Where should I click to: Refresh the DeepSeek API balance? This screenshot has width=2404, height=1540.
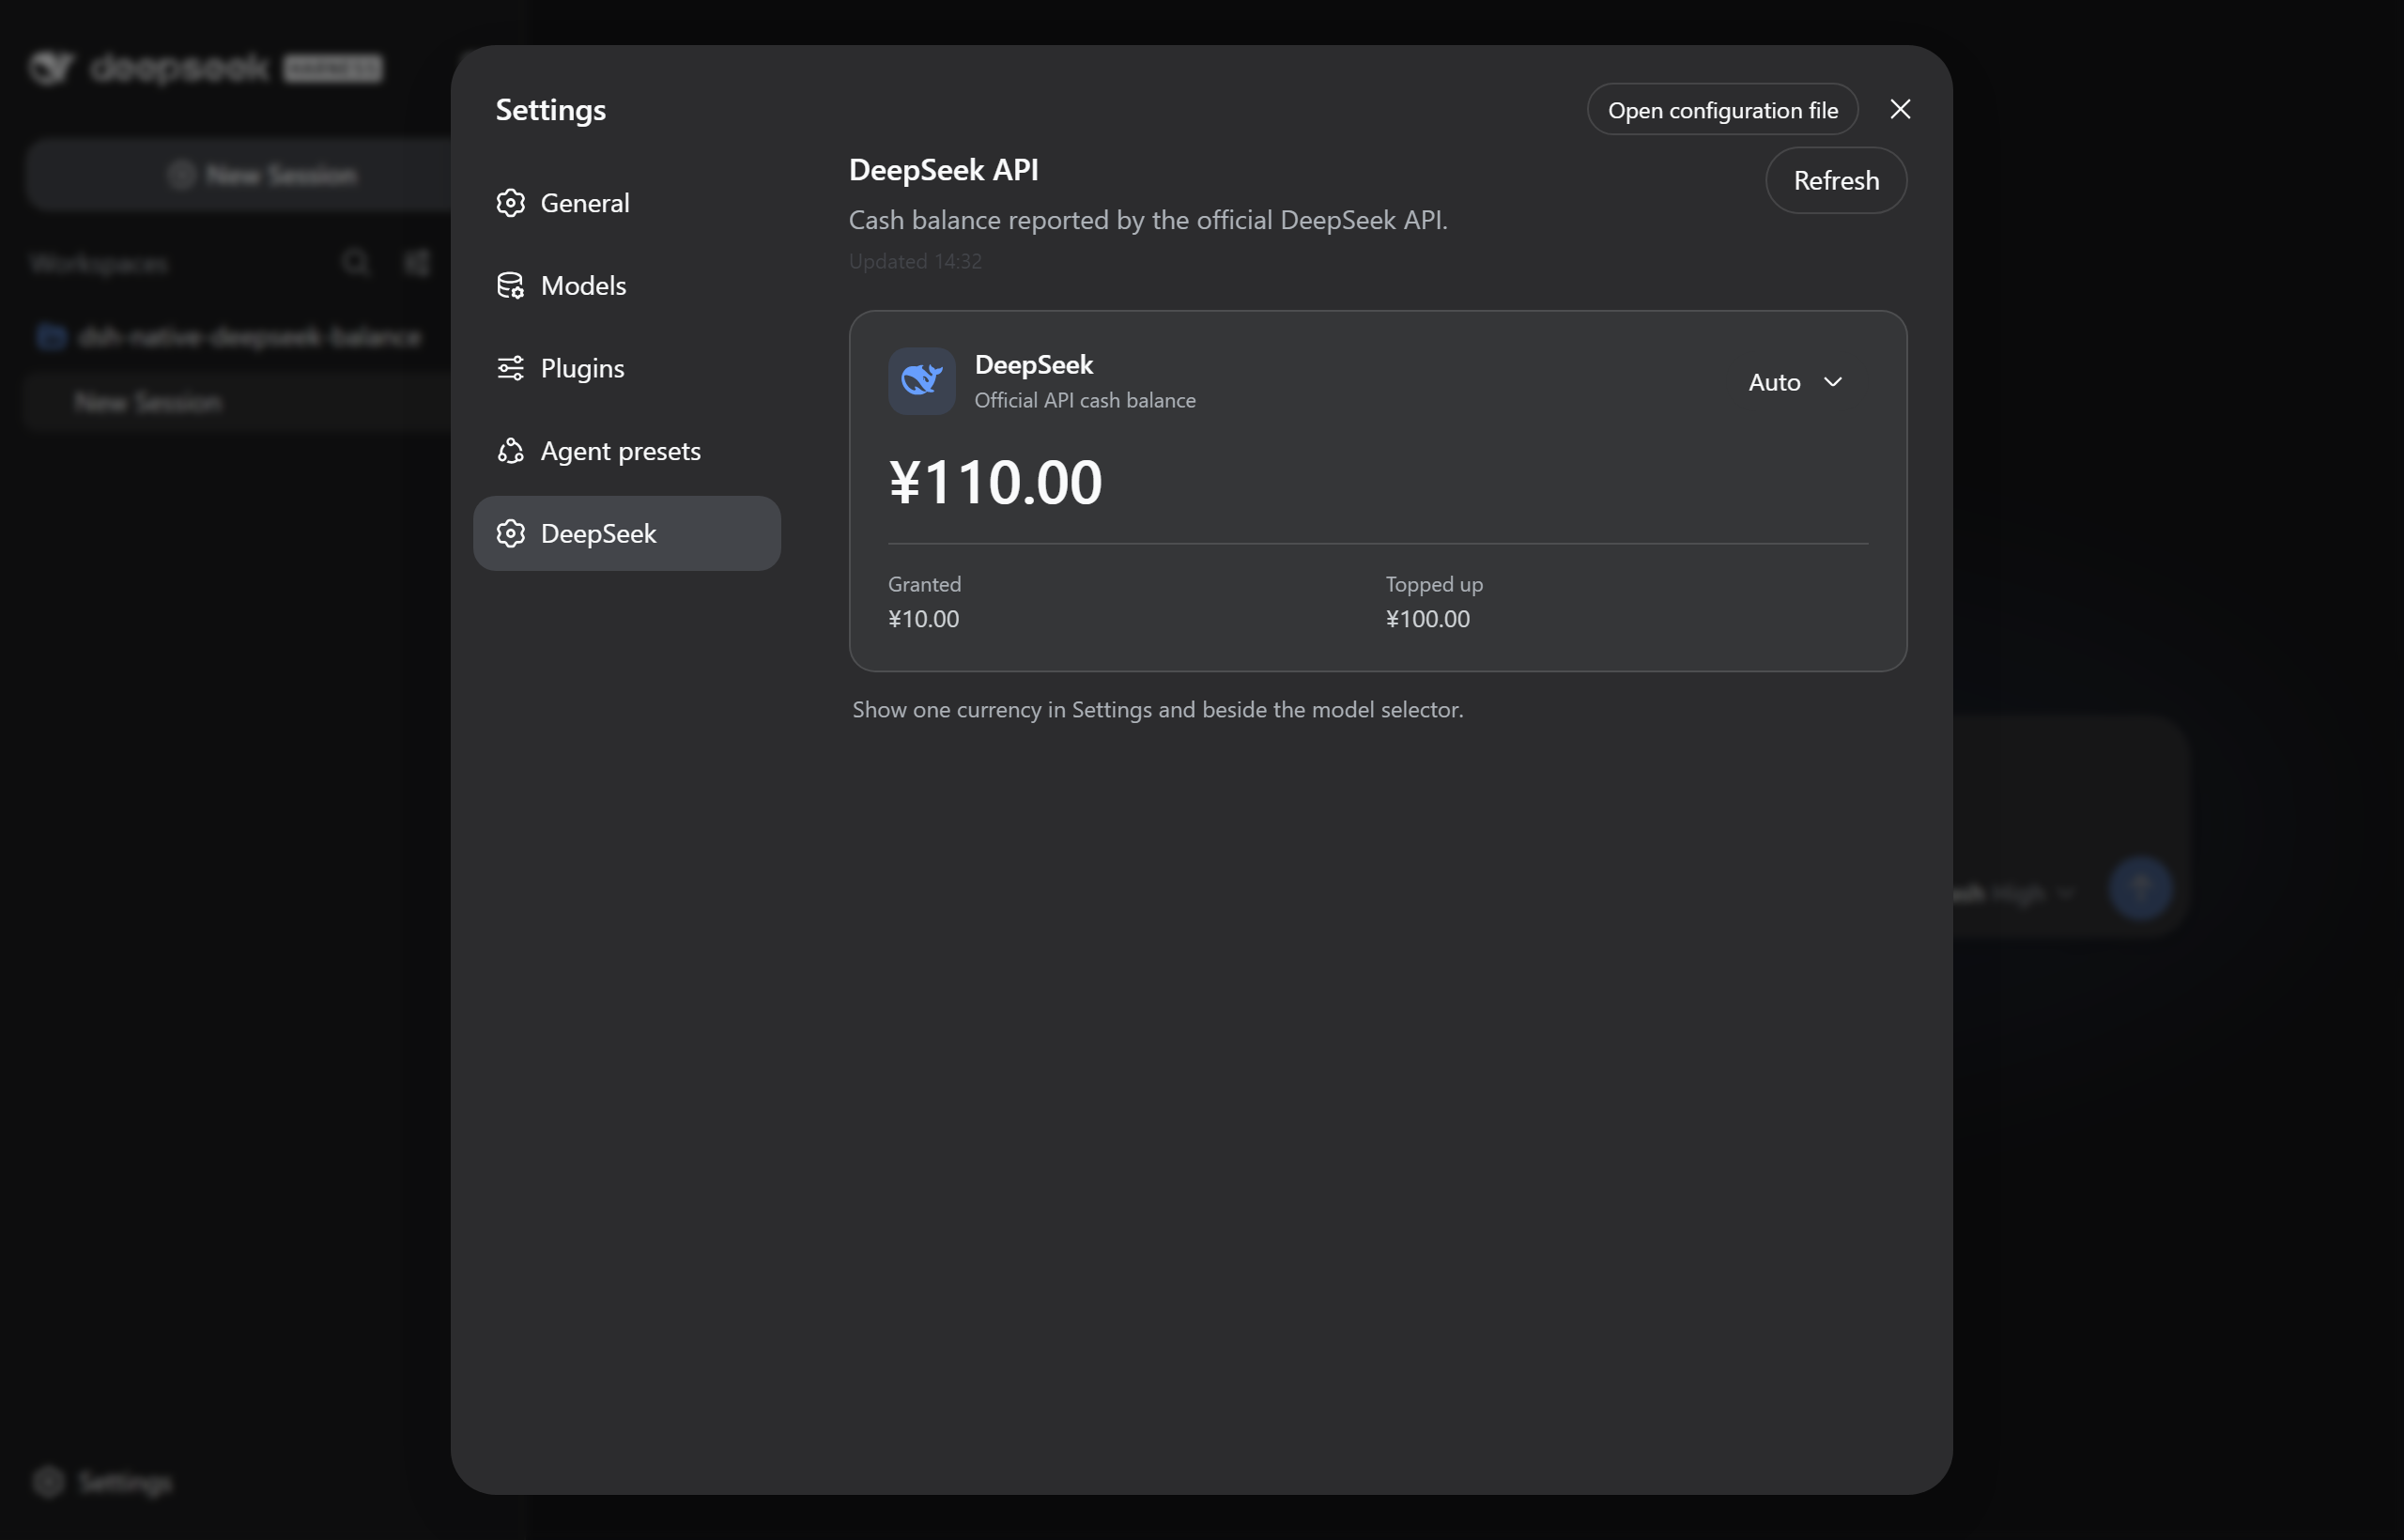point(1836,181)
